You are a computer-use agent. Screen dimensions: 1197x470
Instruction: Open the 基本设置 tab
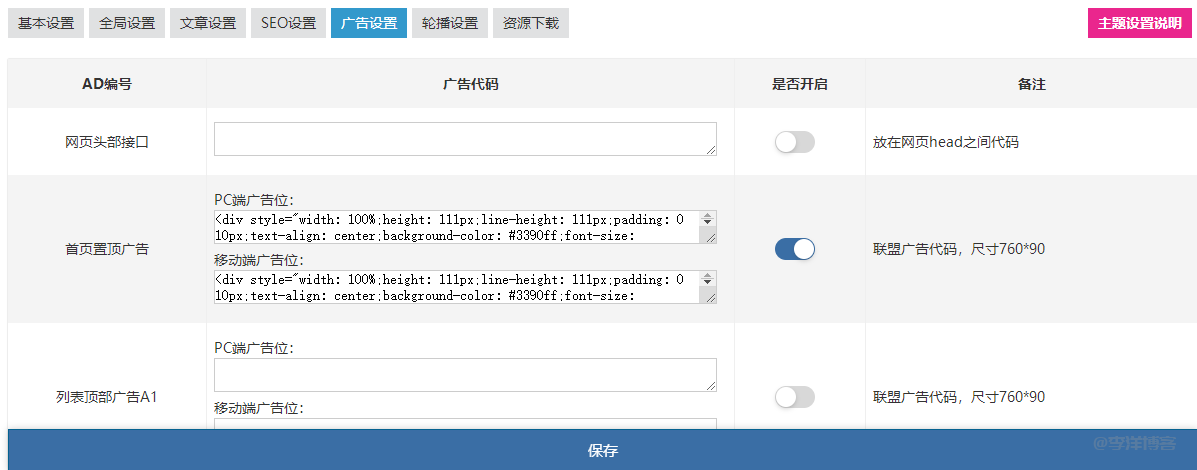(46, 23)
